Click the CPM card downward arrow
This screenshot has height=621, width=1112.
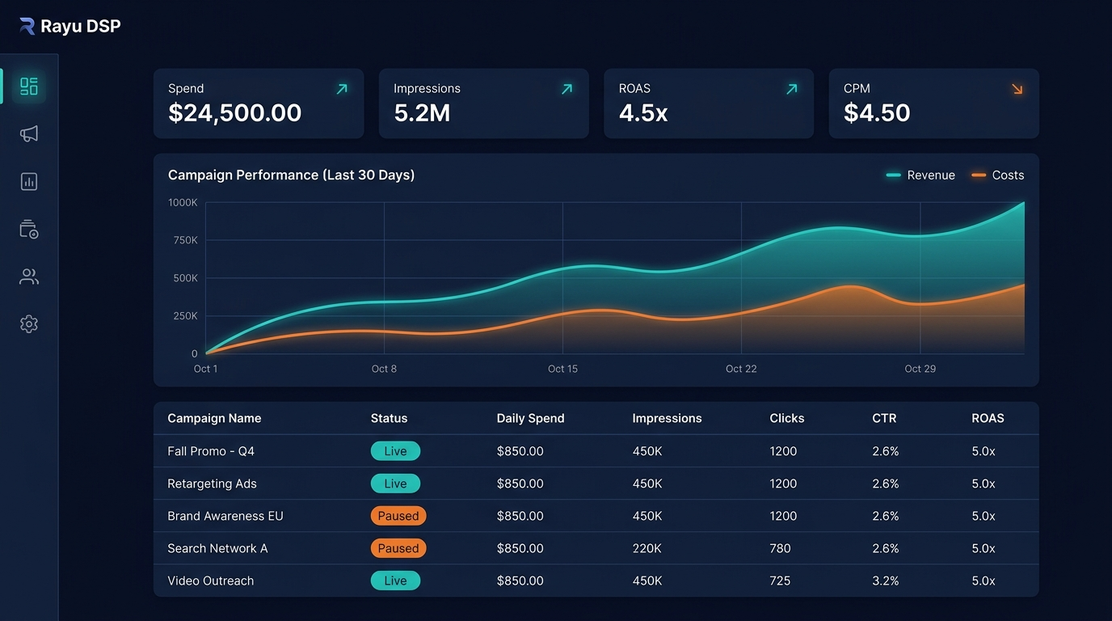point(1017,89)
